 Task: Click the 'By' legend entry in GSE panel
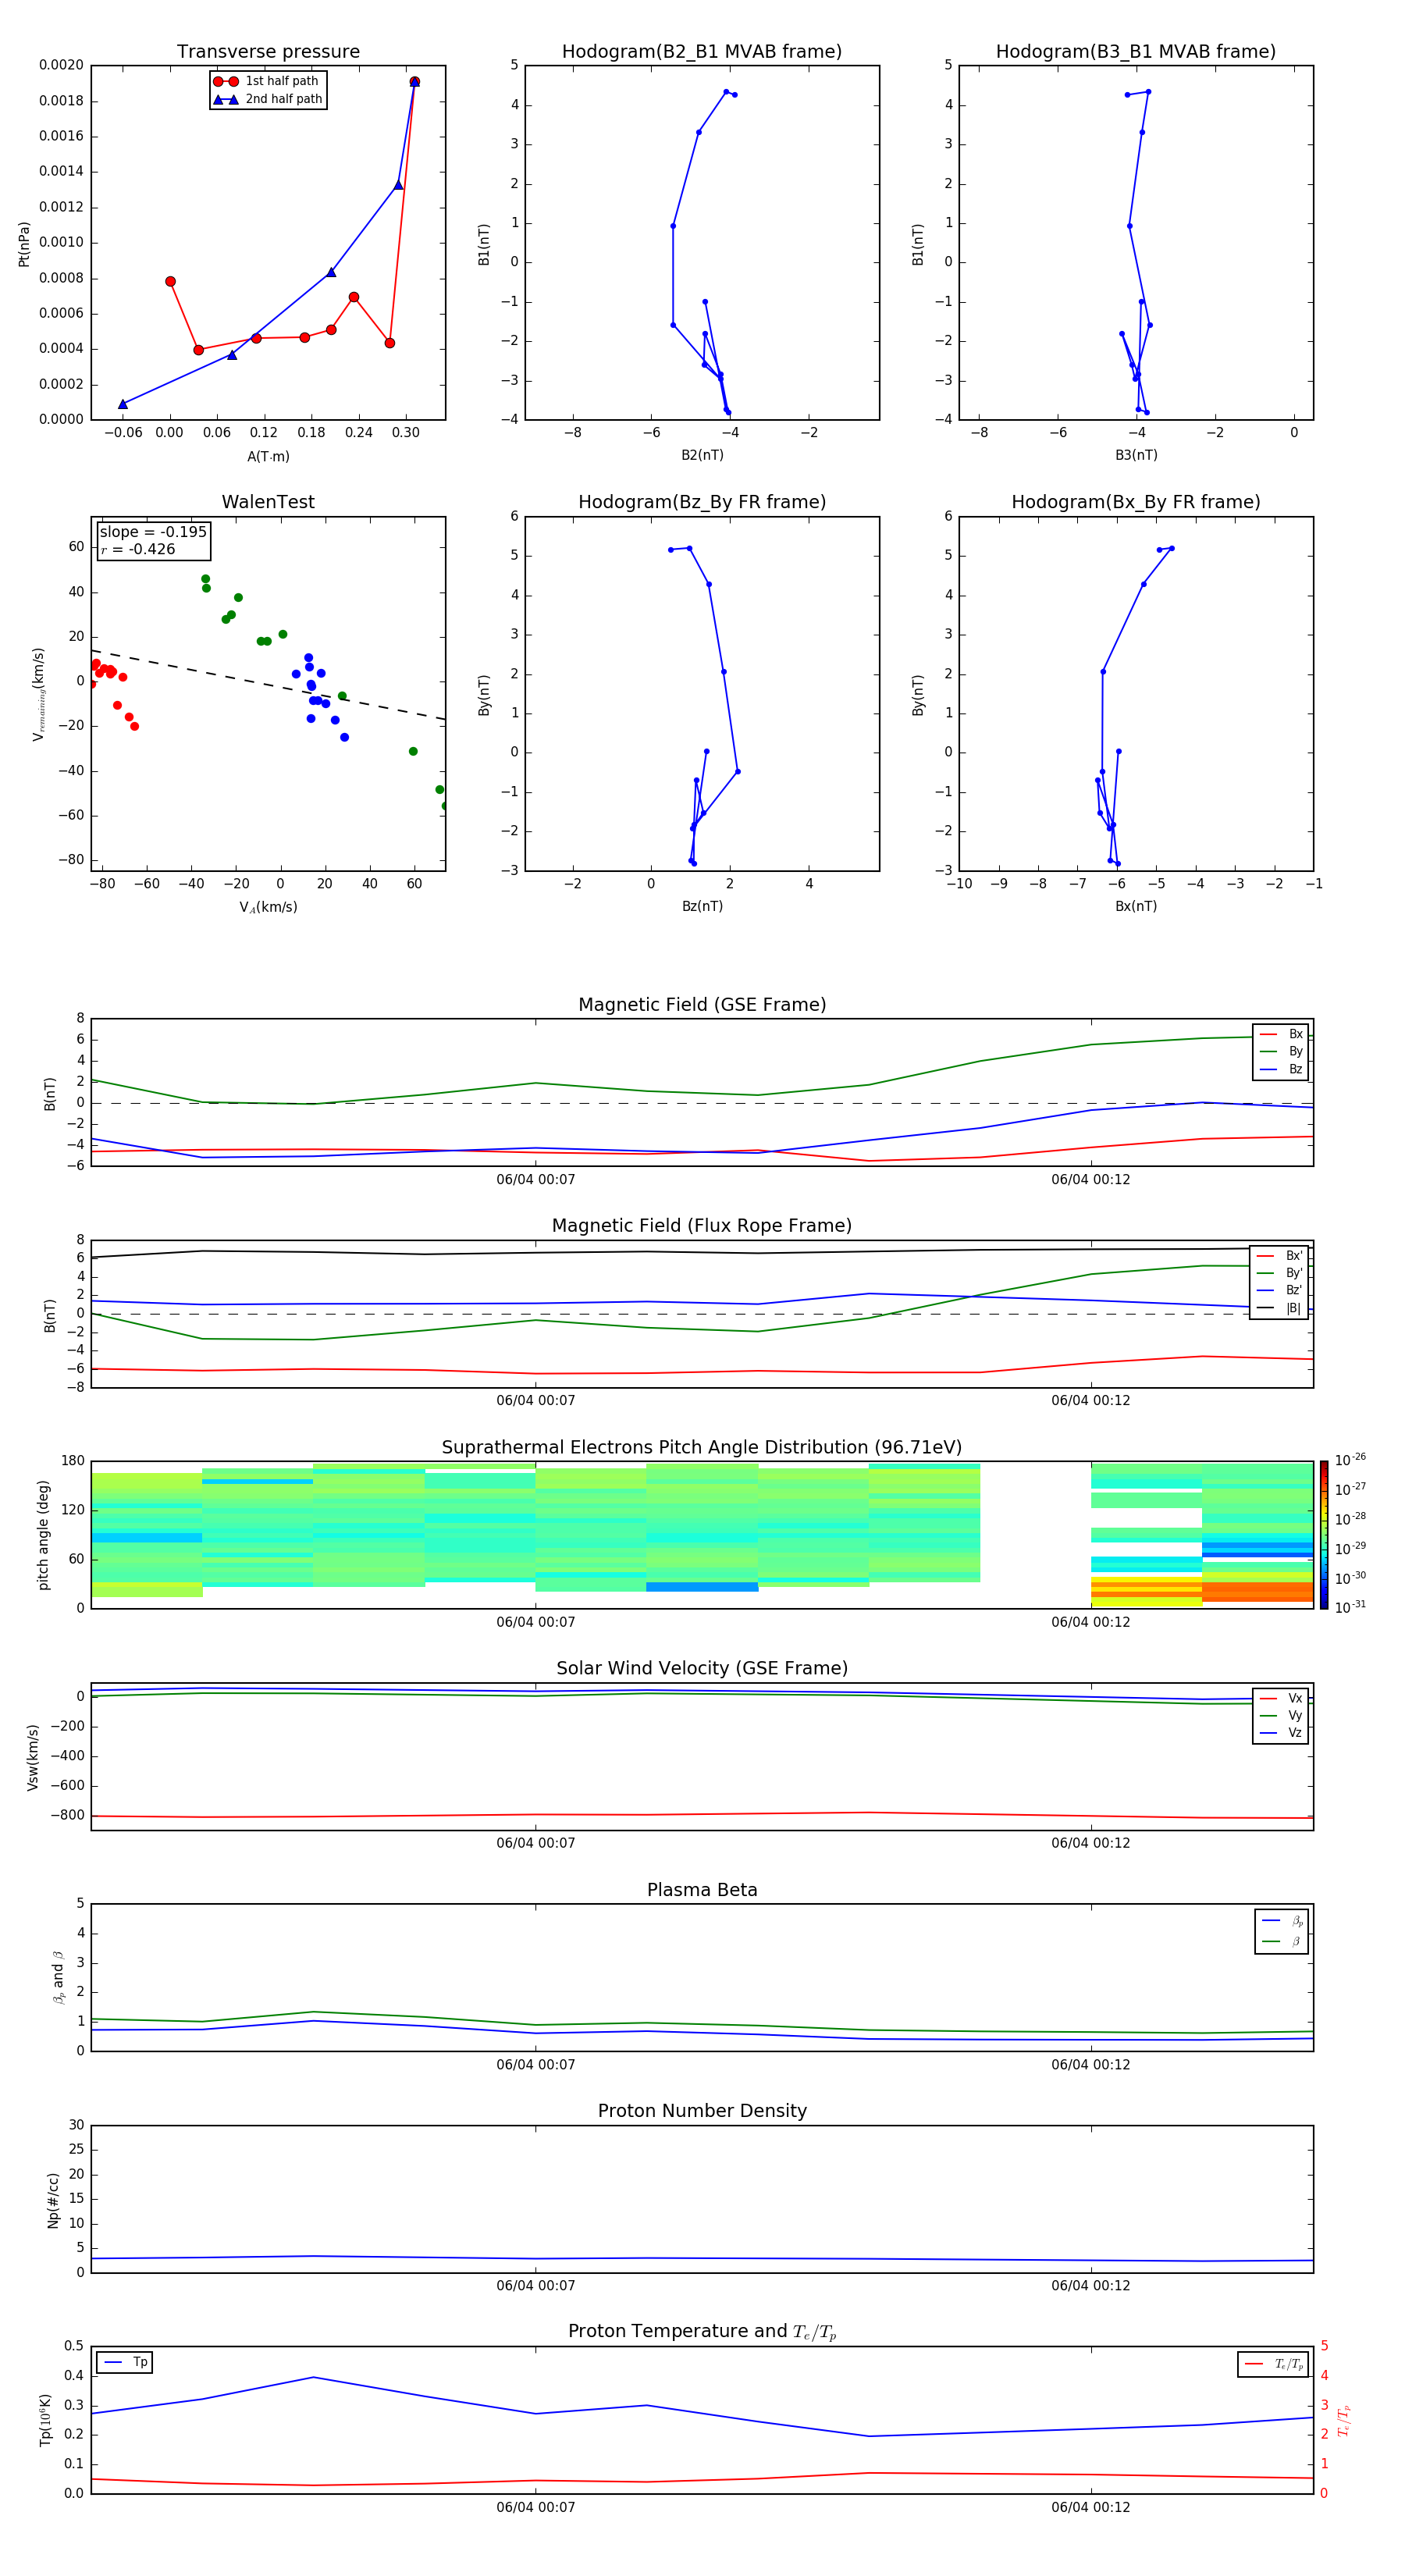1281,1052
